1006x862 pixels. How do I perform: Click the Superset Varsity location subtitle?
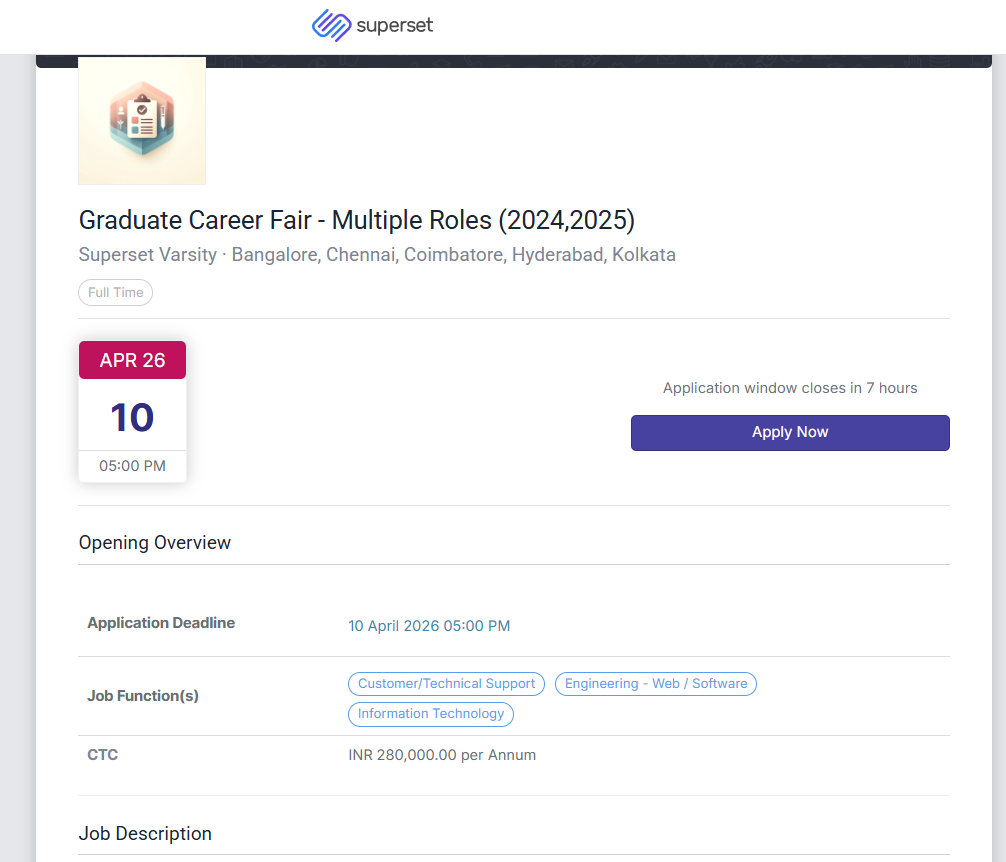click(x=377, y=255)
